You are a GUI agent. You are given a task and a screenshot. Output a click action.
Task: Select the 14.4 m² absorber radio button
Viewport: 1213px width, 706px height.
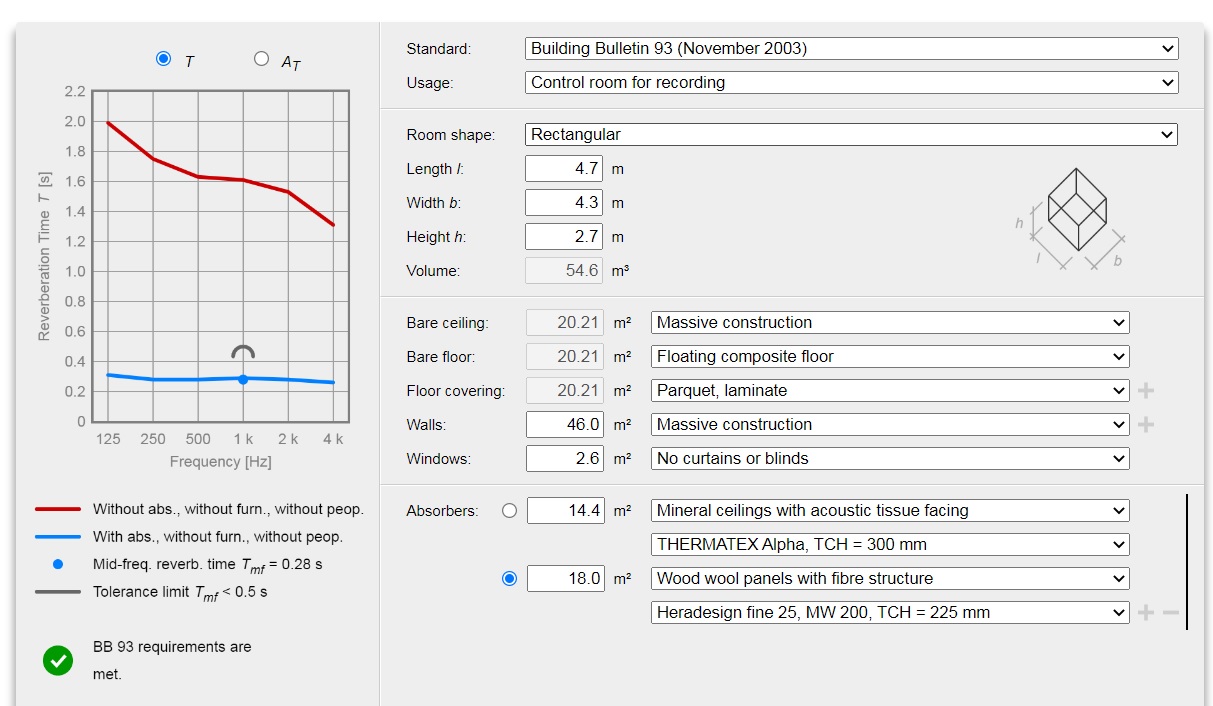coord(509,511)
